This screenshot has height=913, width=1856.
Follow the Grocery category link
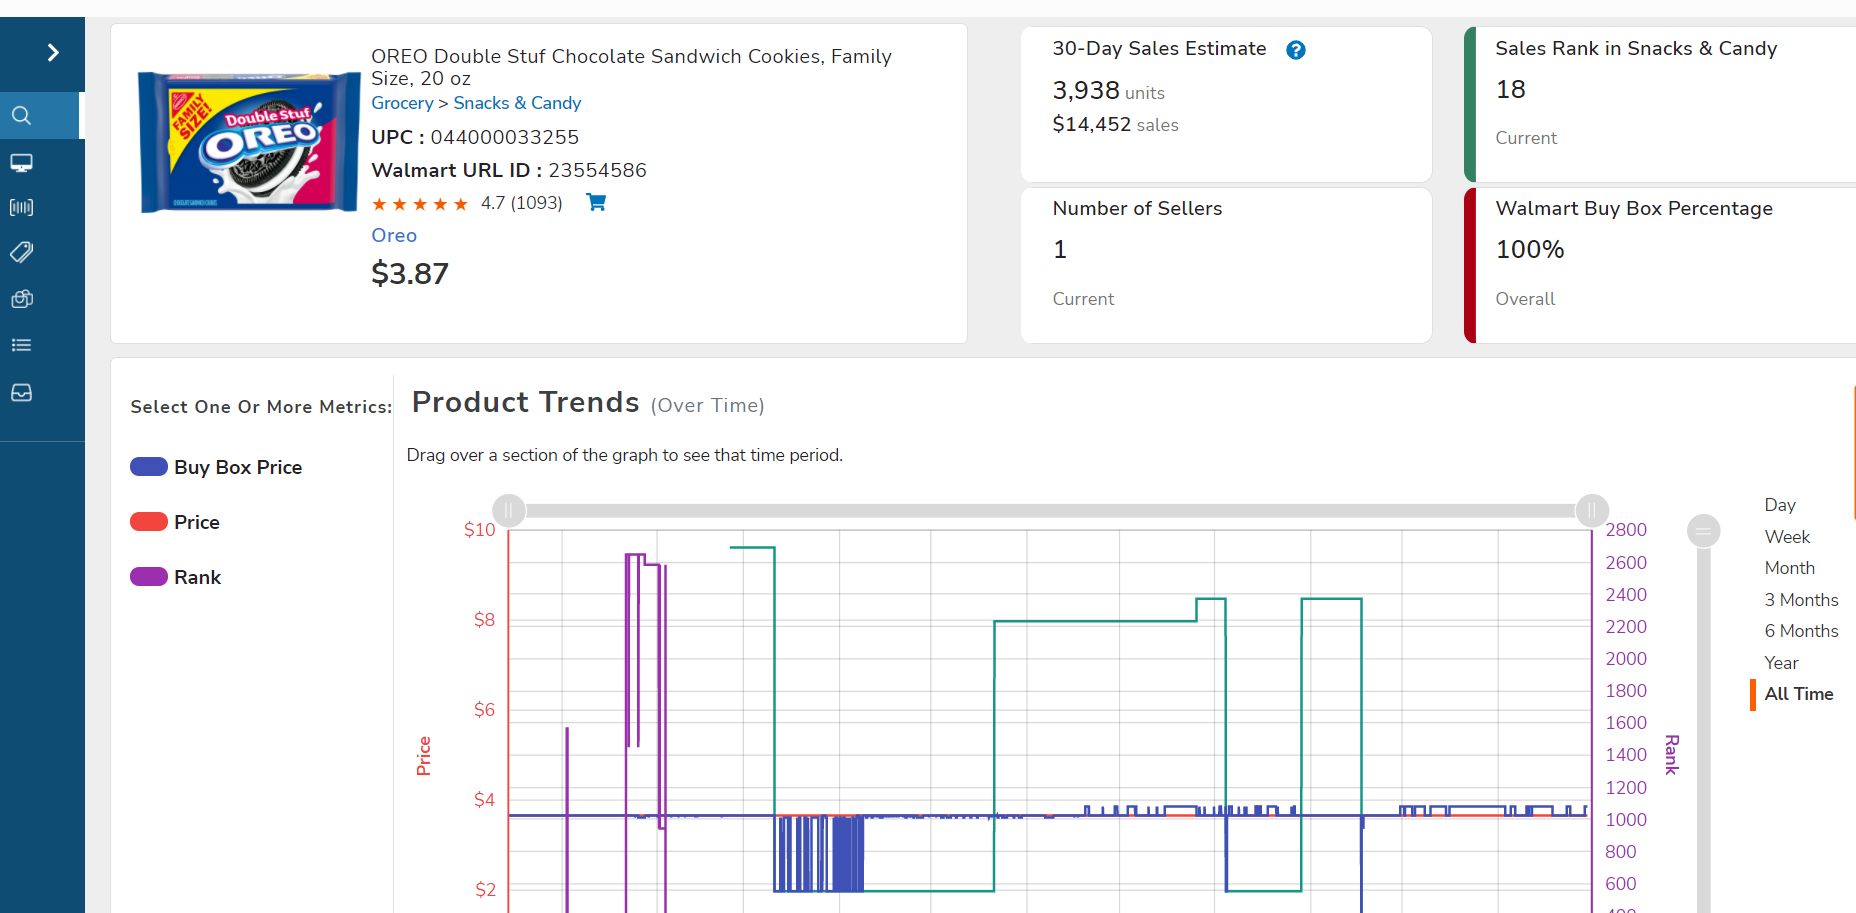click(x=402, y=103)
